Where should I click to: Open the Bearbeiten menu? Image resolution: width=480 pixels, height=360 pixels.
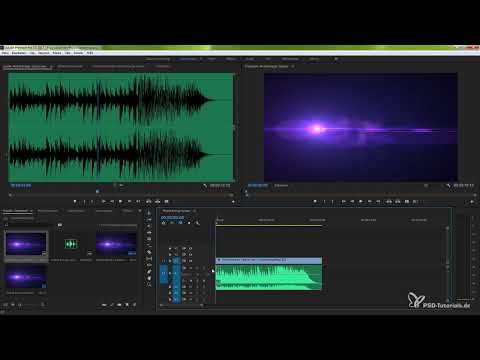tap(19, 53)
